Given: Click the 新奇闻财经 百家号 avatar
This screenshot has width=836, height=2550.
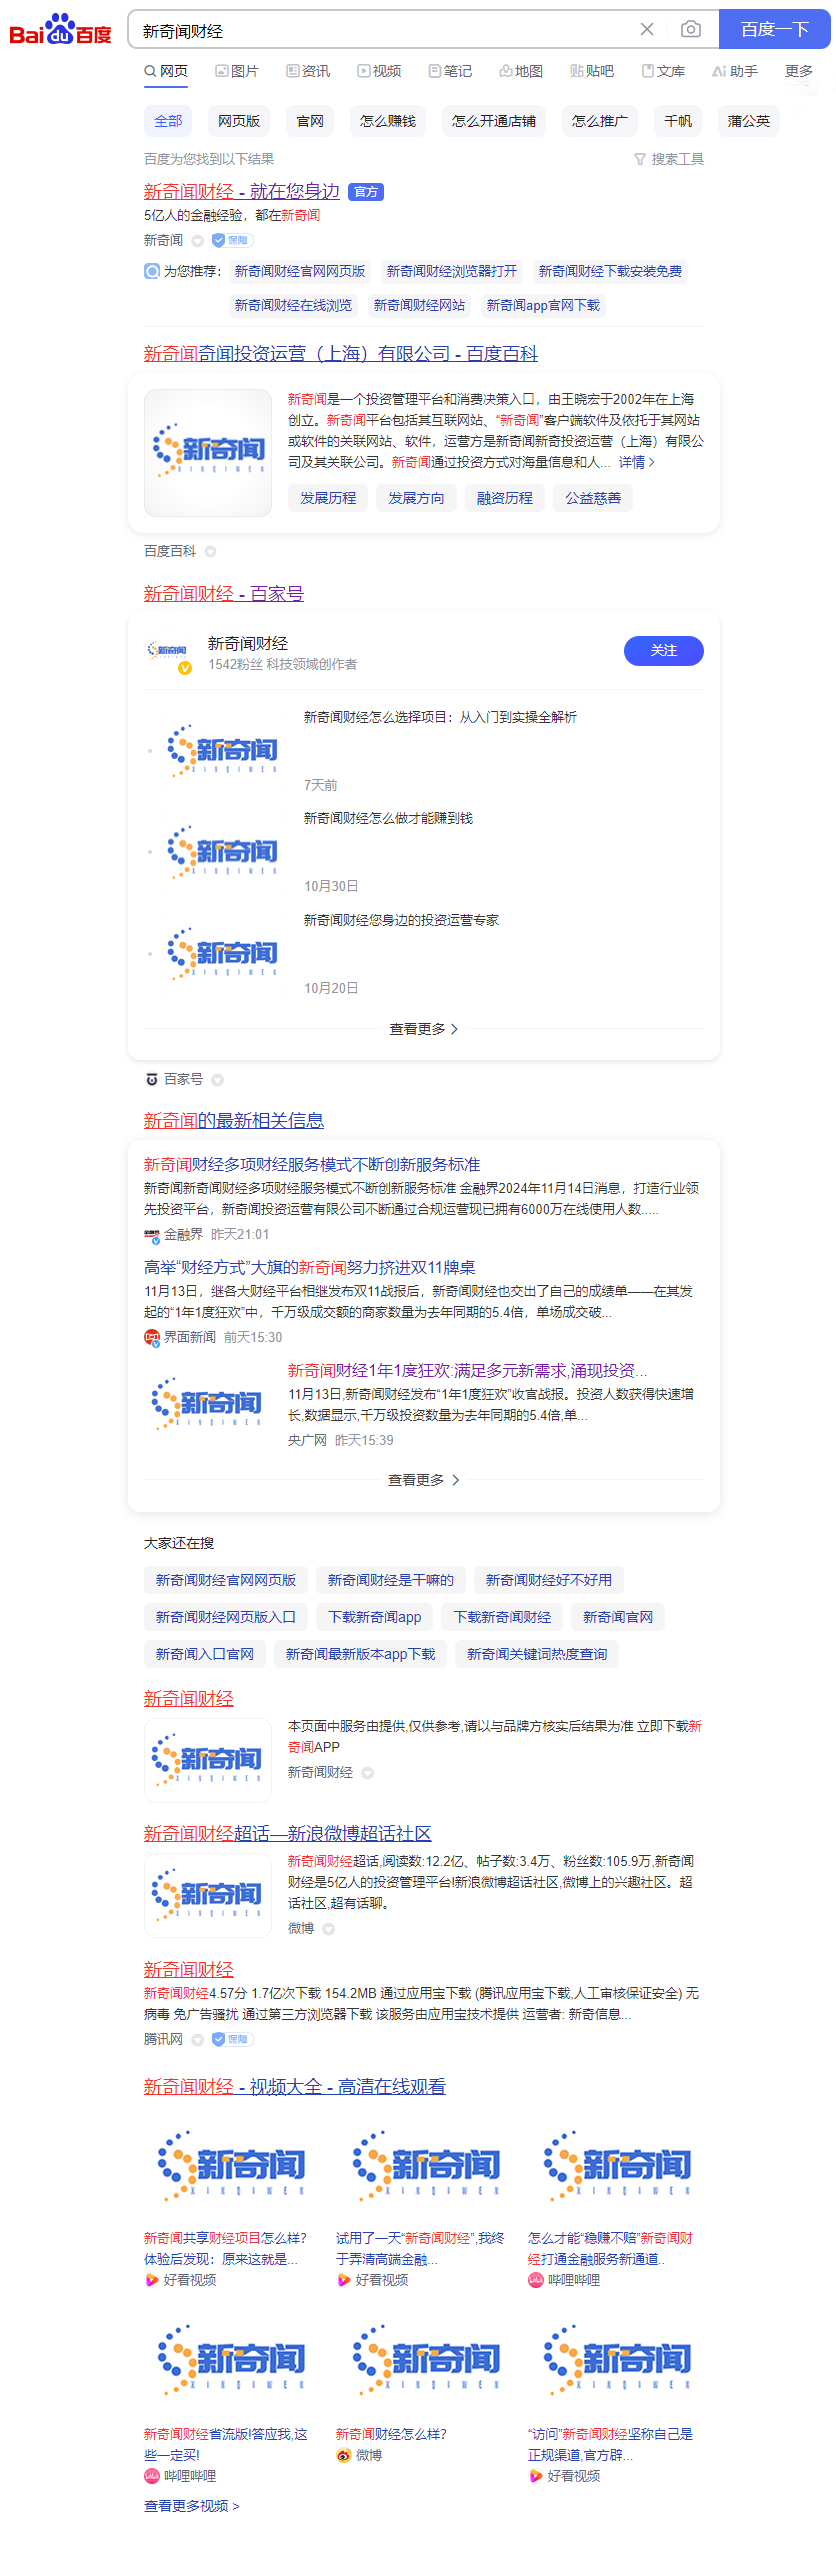Looking at the screenshot, I should tap(168, 652).
